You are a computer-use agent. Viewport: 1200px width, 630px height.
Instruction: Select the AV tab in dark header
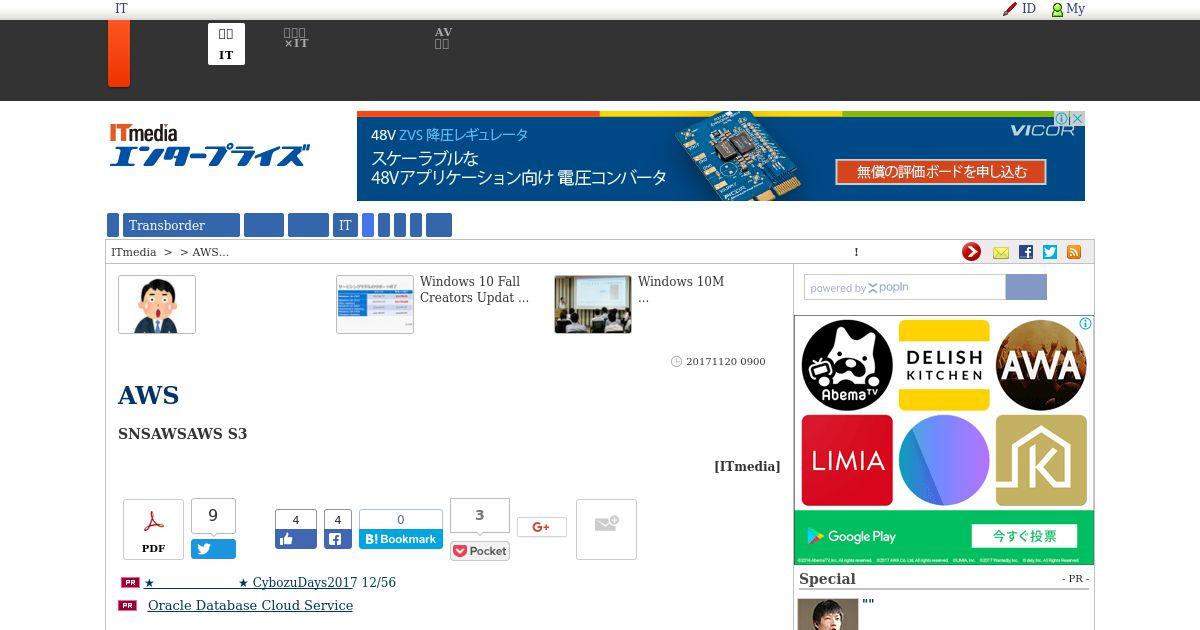point(443,38)
